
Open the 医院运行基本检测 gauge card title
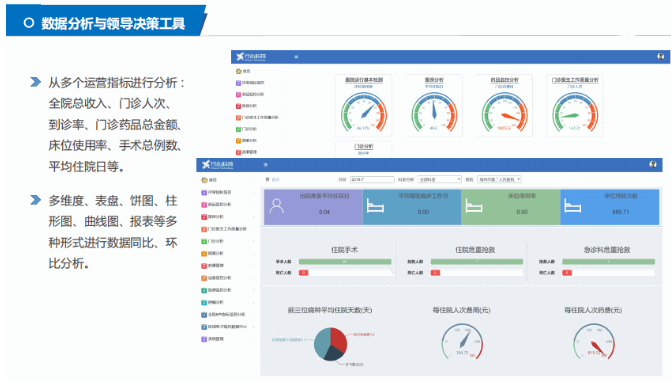(364, 80)
